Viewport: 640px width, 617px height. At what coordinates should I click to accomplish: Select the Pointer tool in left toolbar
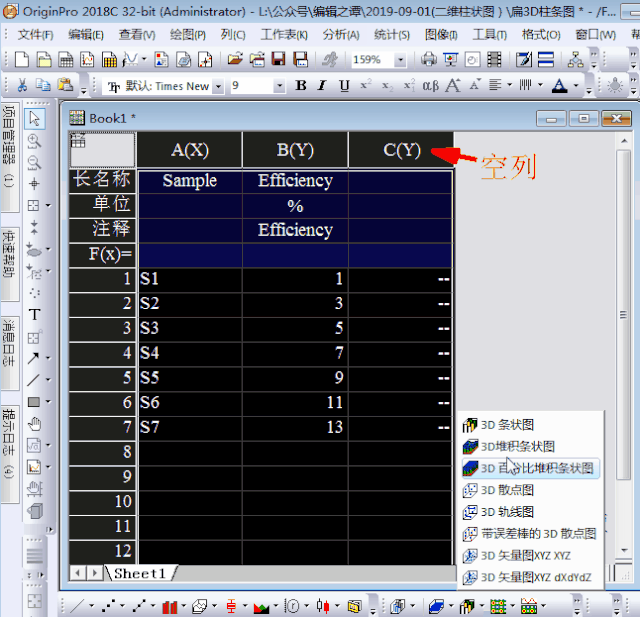coord(34,119)
